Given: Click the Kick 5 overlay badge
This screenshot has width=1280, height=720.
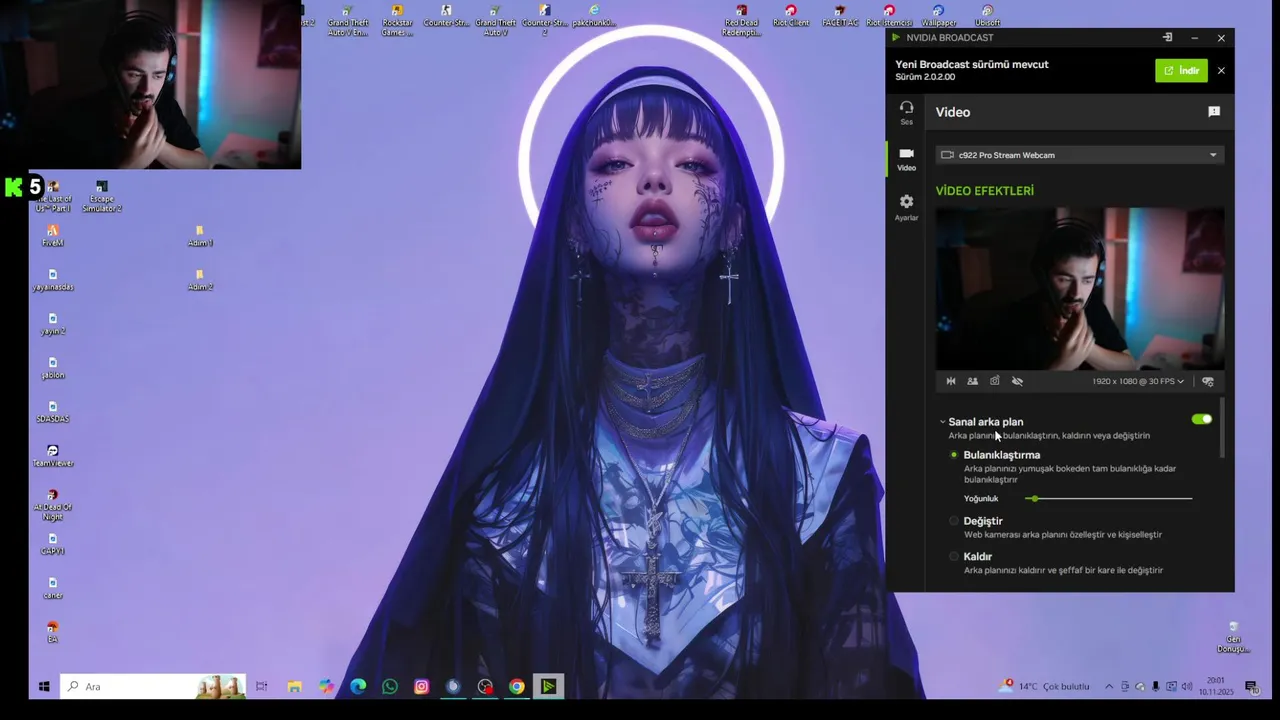Looking at the screenshot, I should click(24, 186).
